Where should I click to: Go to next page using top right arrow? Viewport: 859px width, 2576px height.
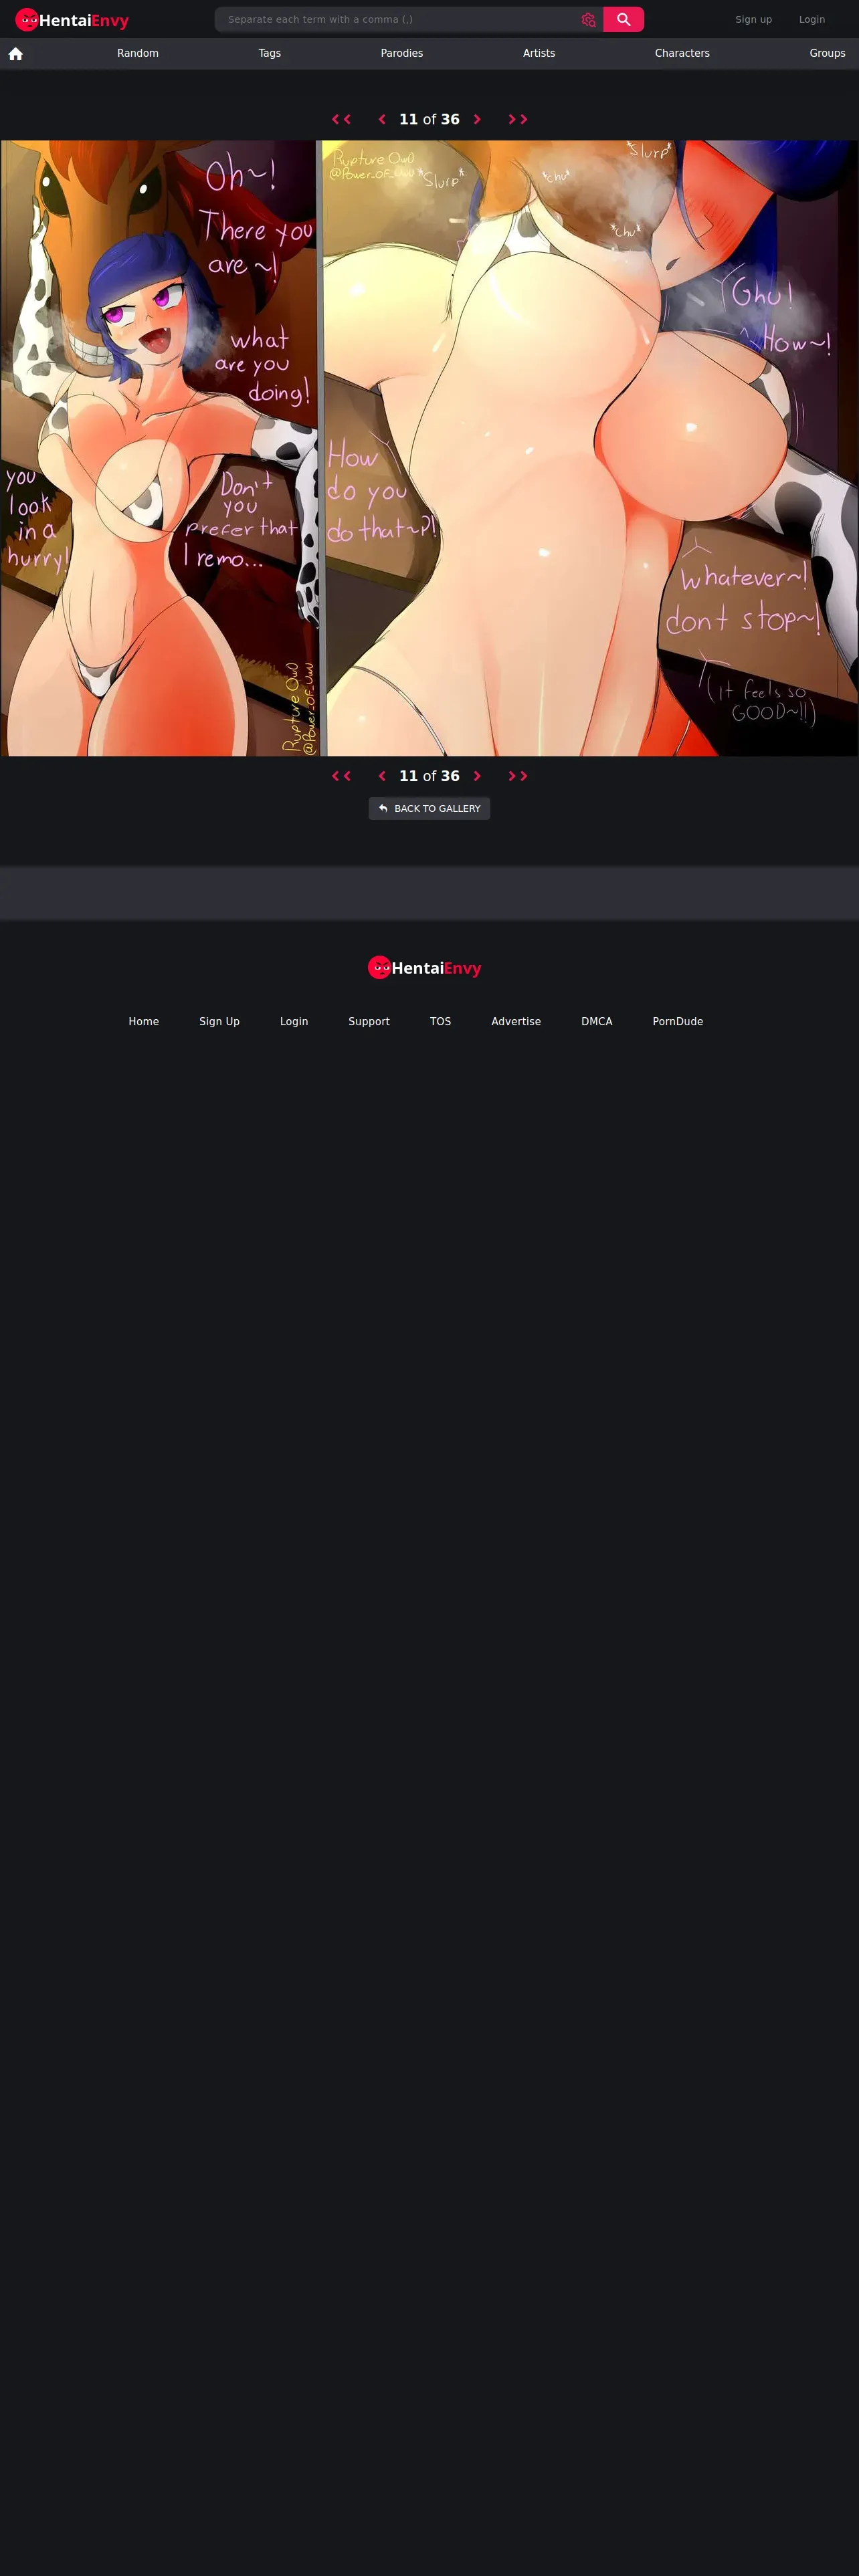(477, 119)
